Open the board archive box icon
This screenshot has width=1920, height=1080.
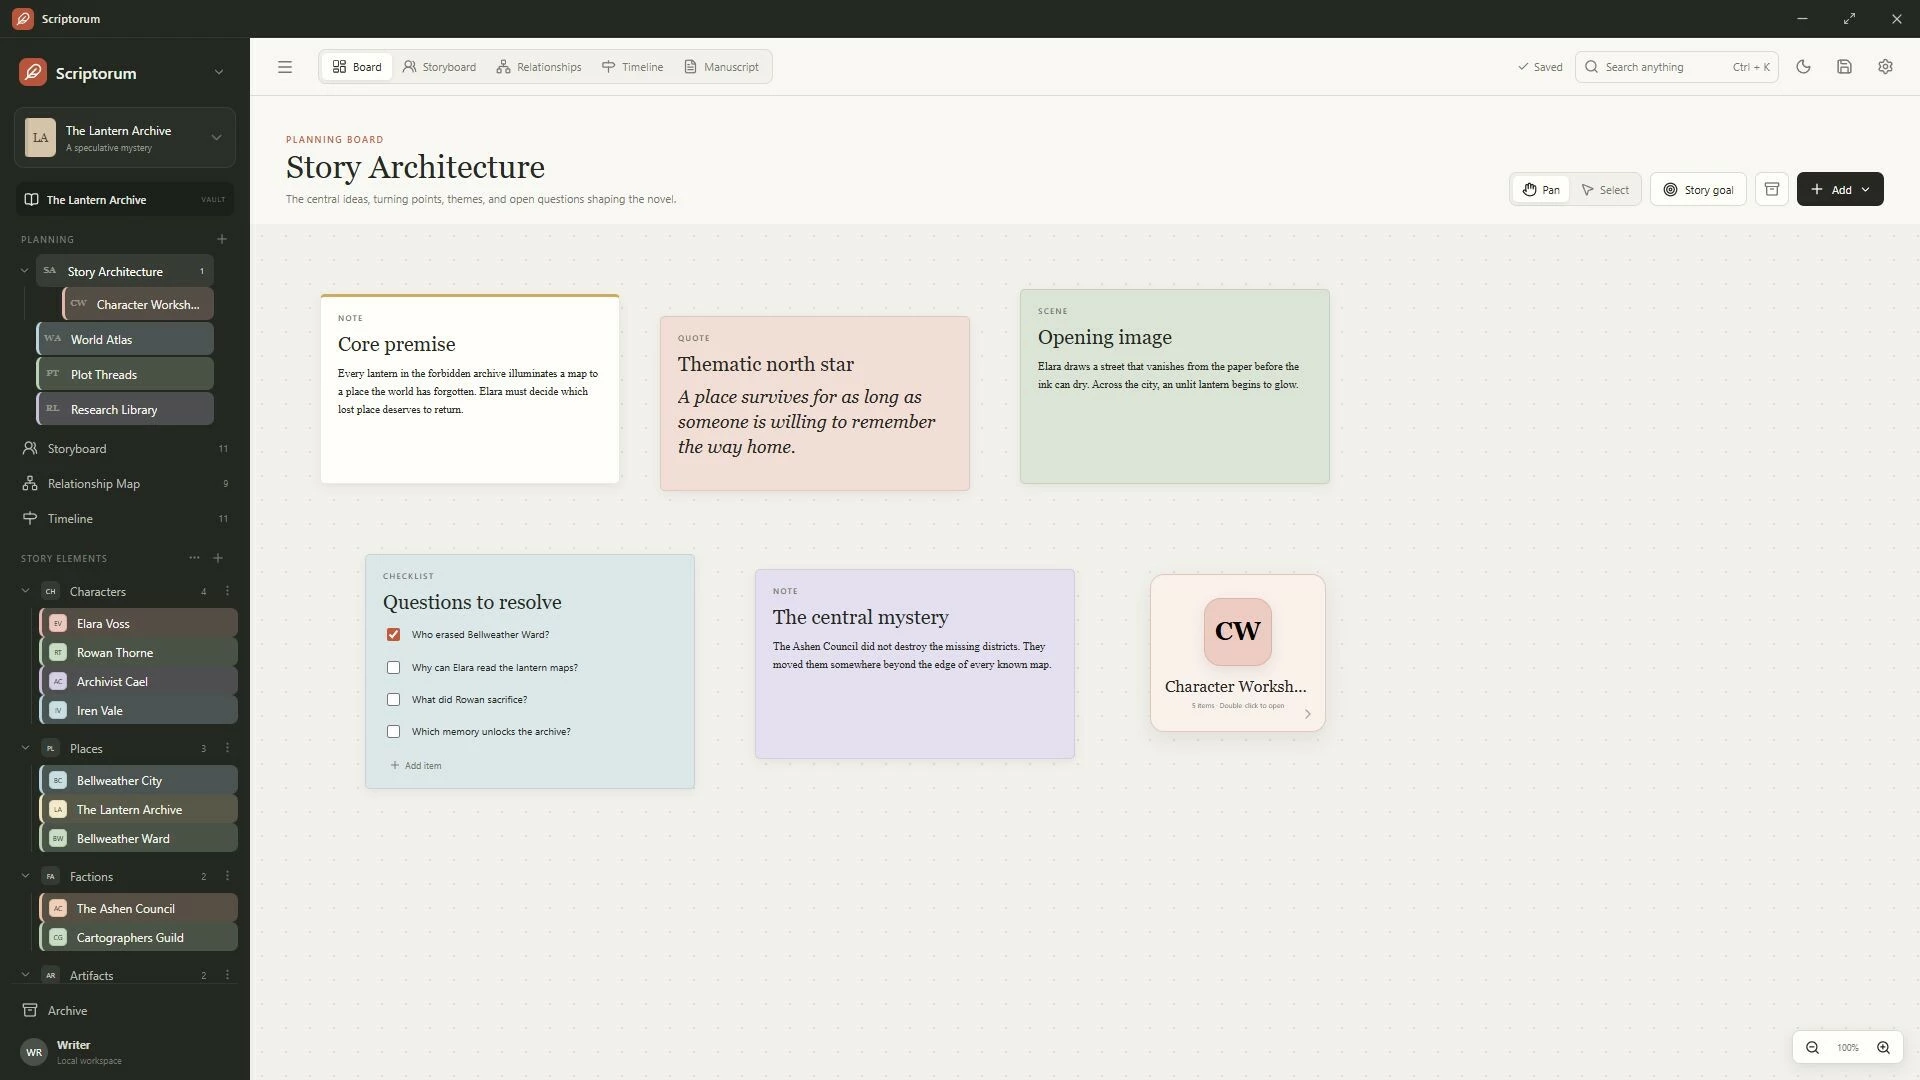[1771, 189]
